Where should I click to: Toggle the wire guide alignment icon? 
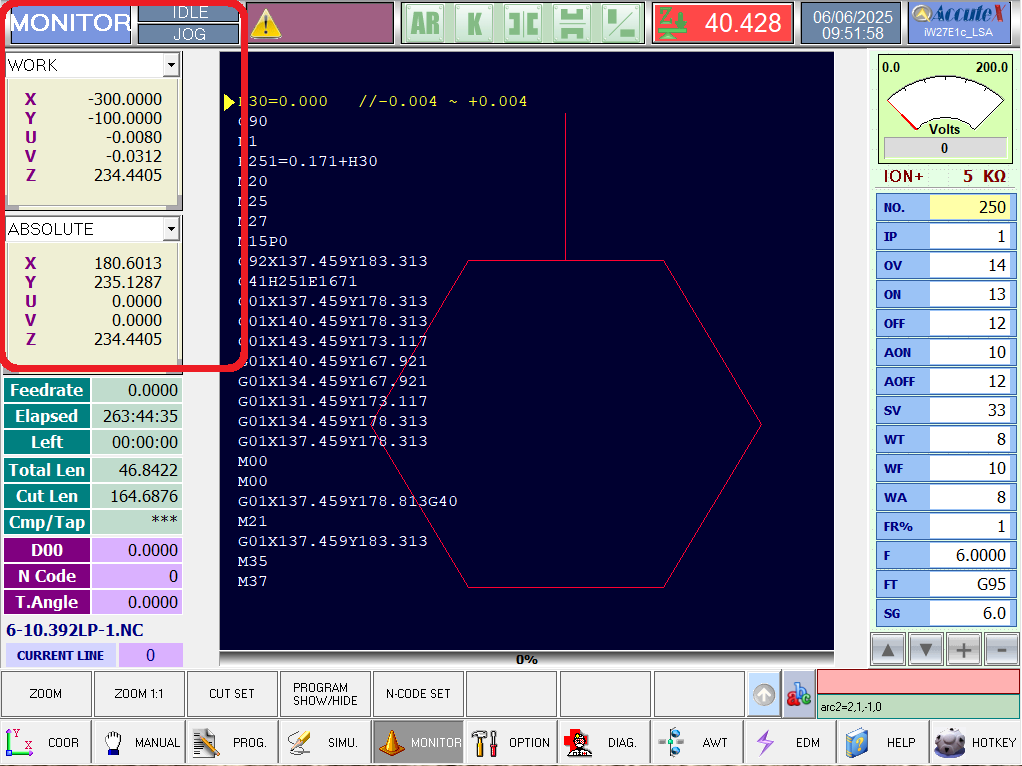tap(523, 23)
